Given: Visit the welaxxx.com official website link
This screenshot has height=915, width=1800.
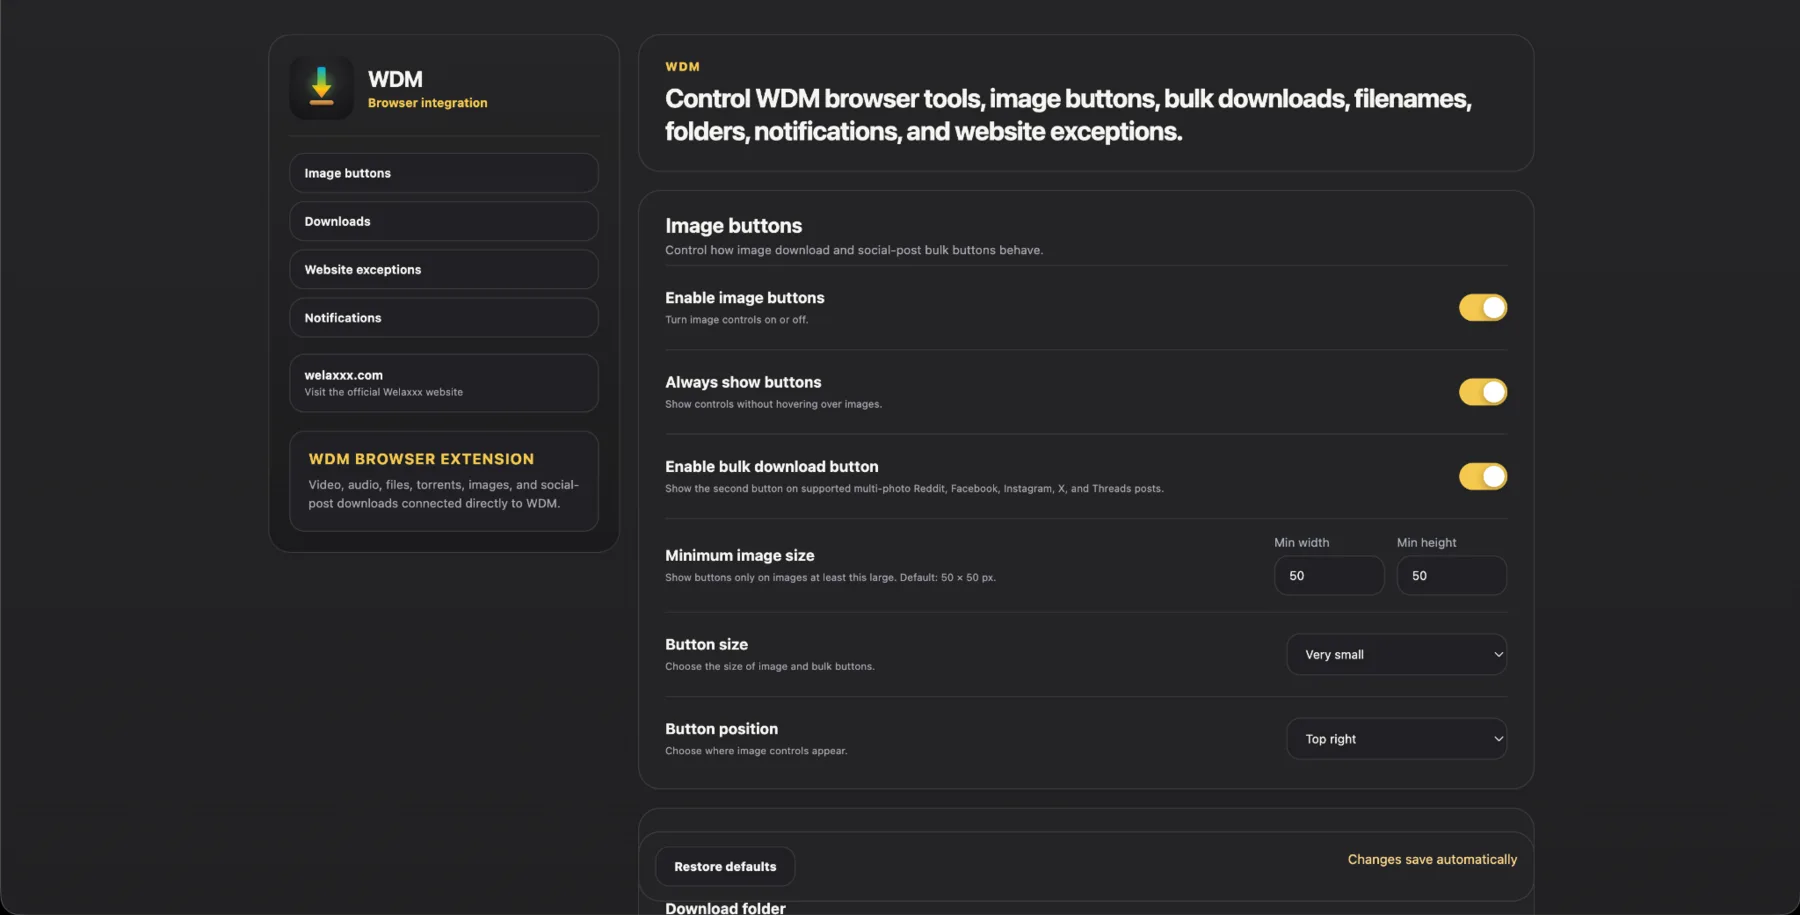Looking at the screenshot, I should (444, 383).
